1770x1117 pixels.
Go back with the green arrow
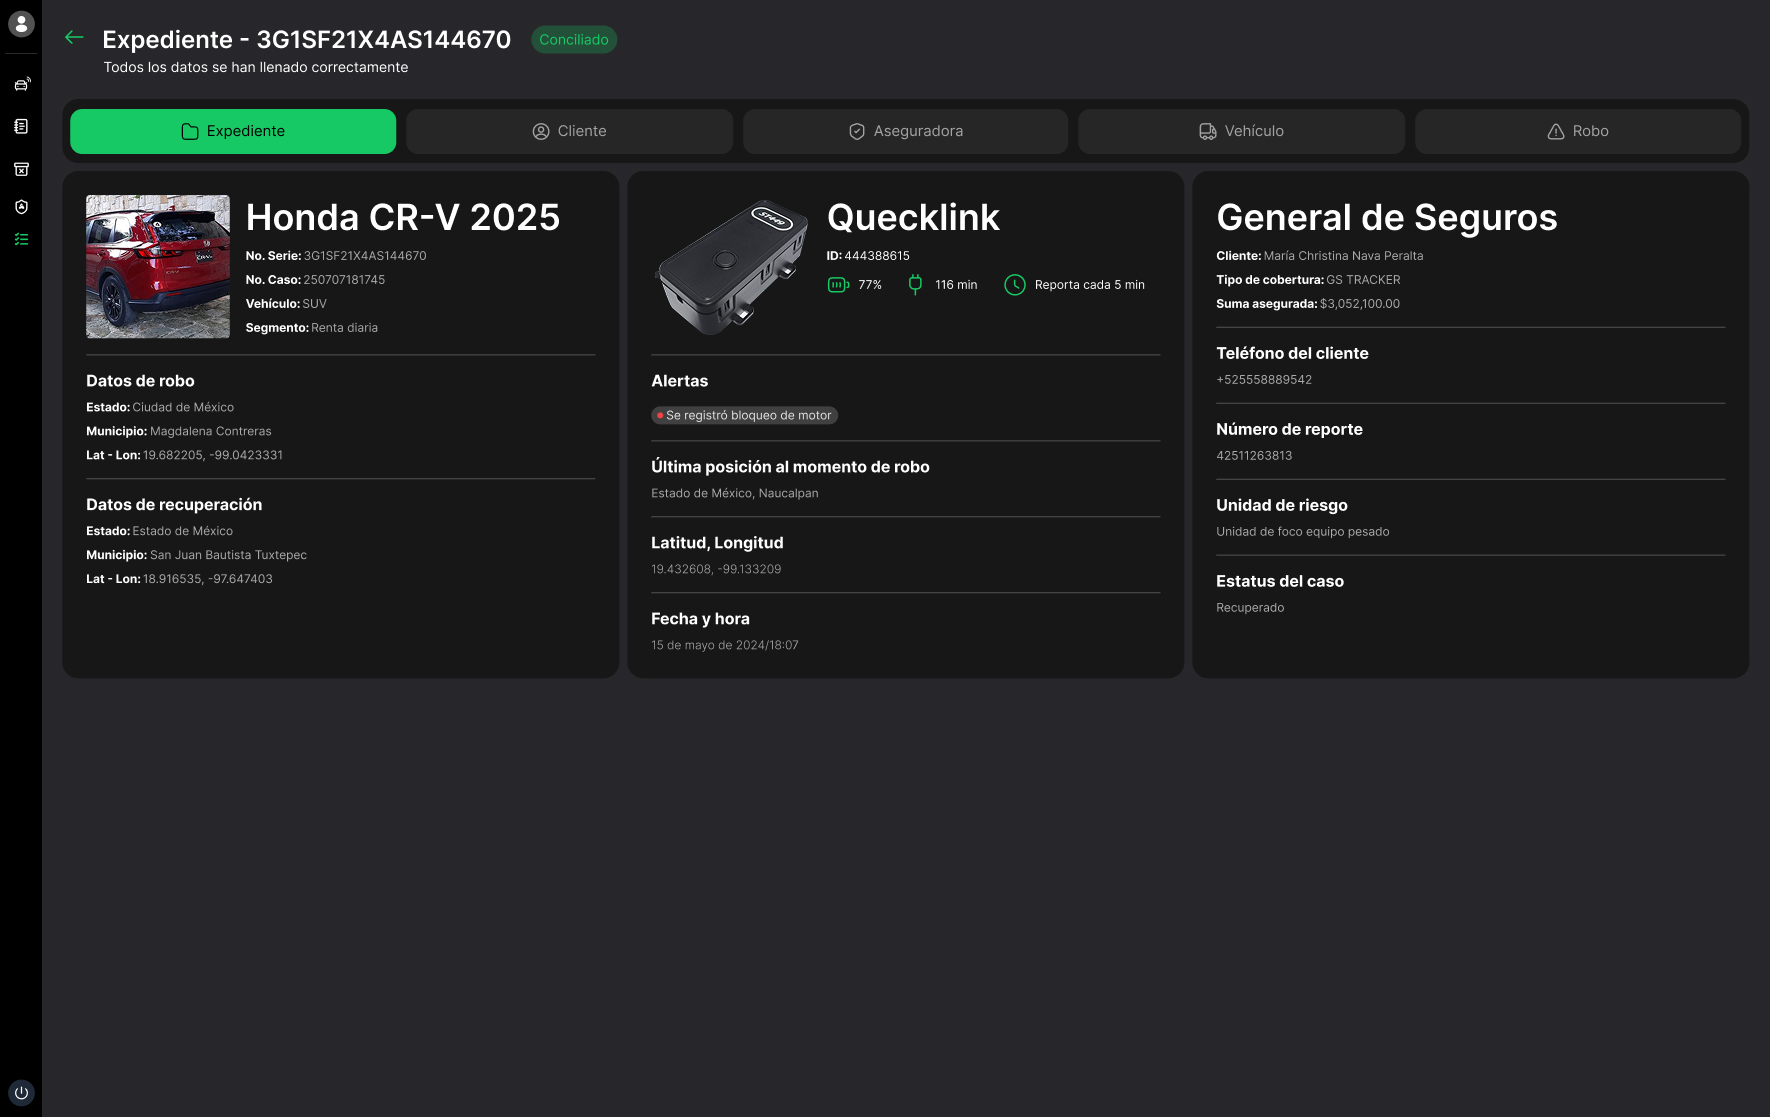tap(74, 37)
